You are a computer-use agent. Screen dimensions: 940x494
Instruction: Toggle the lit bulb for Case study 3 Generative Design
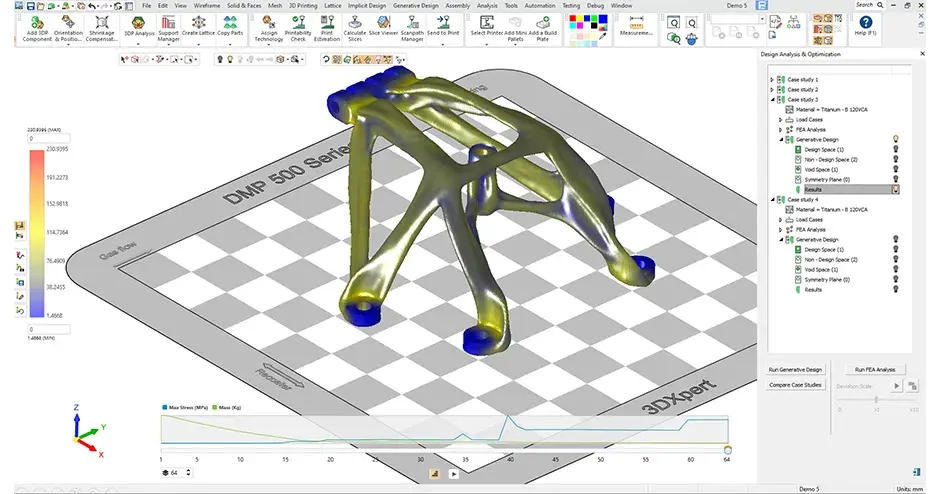tap(896, 140)
